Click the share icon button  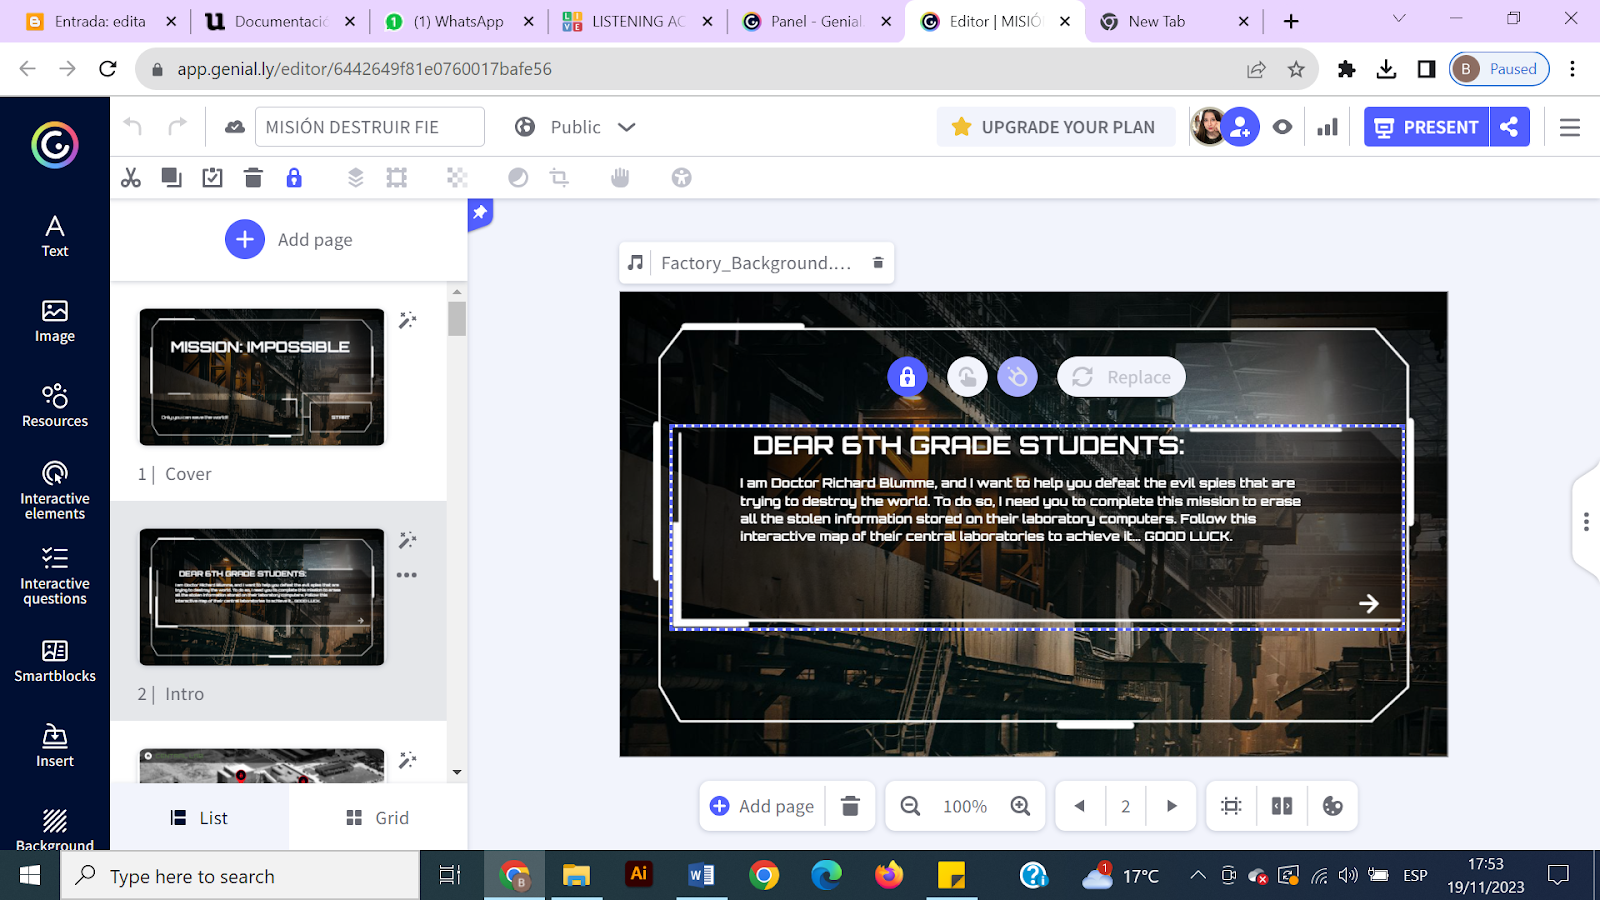[1510, 127]
